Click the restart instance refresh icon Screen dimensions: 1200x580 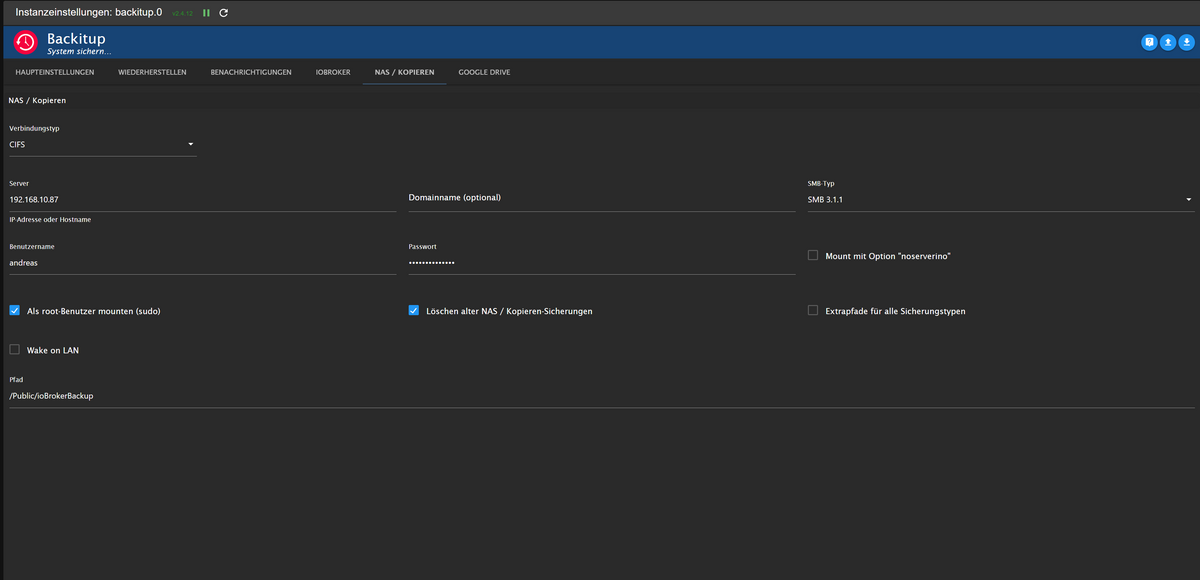pos(223,13)
